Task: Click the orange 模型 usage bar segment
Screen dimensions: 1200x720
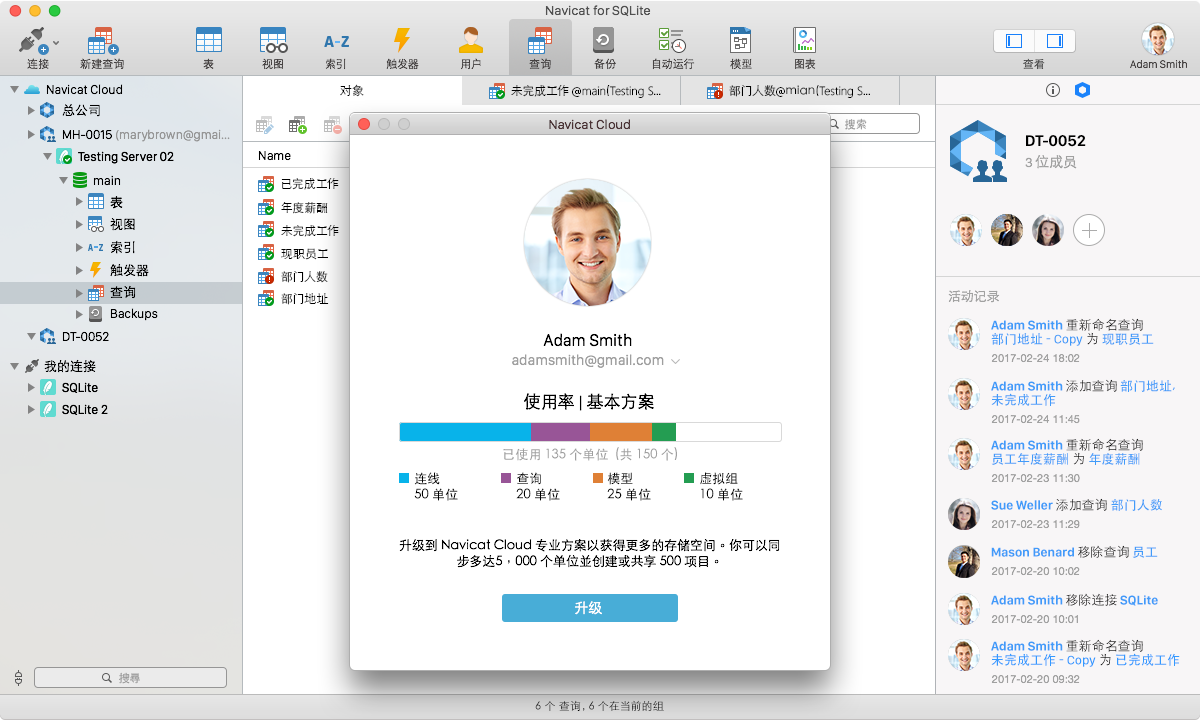Action: [621, 432]
